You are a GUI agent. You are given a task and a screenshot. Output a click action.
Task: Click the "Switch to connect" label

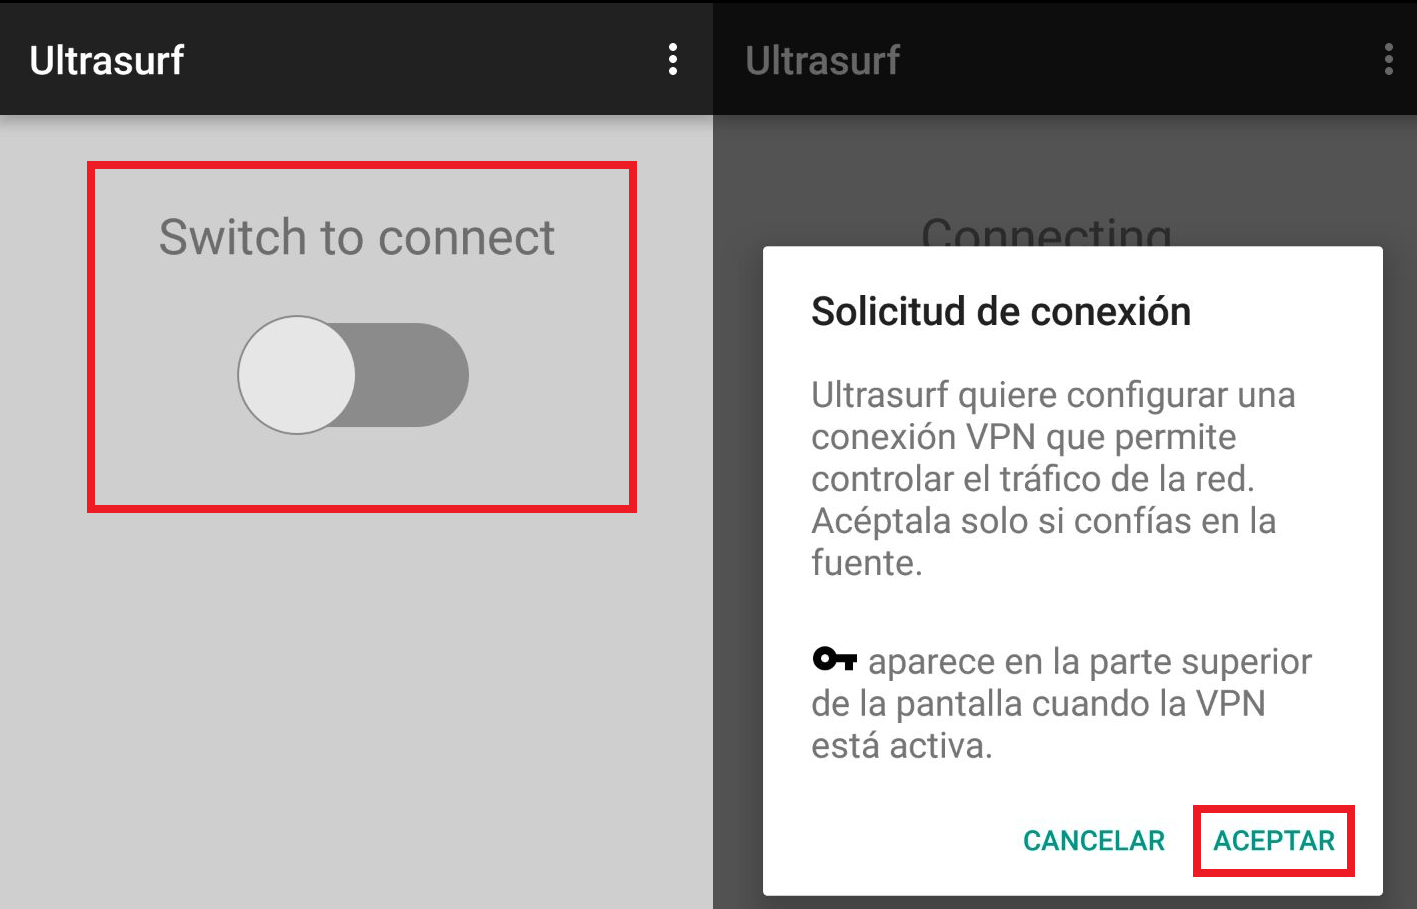(x=357, y=238)
